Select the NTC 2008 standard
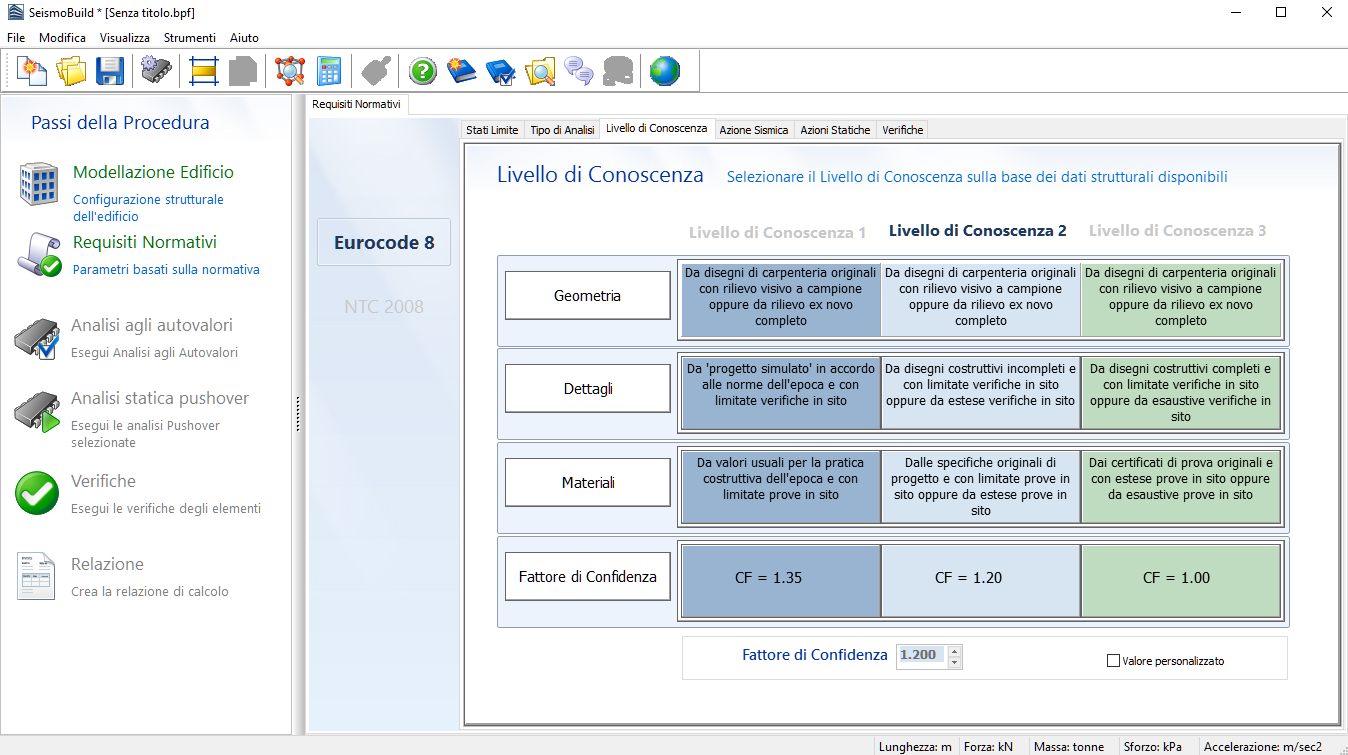Screen dimensions: 1348x755 [x=384, y=306]
